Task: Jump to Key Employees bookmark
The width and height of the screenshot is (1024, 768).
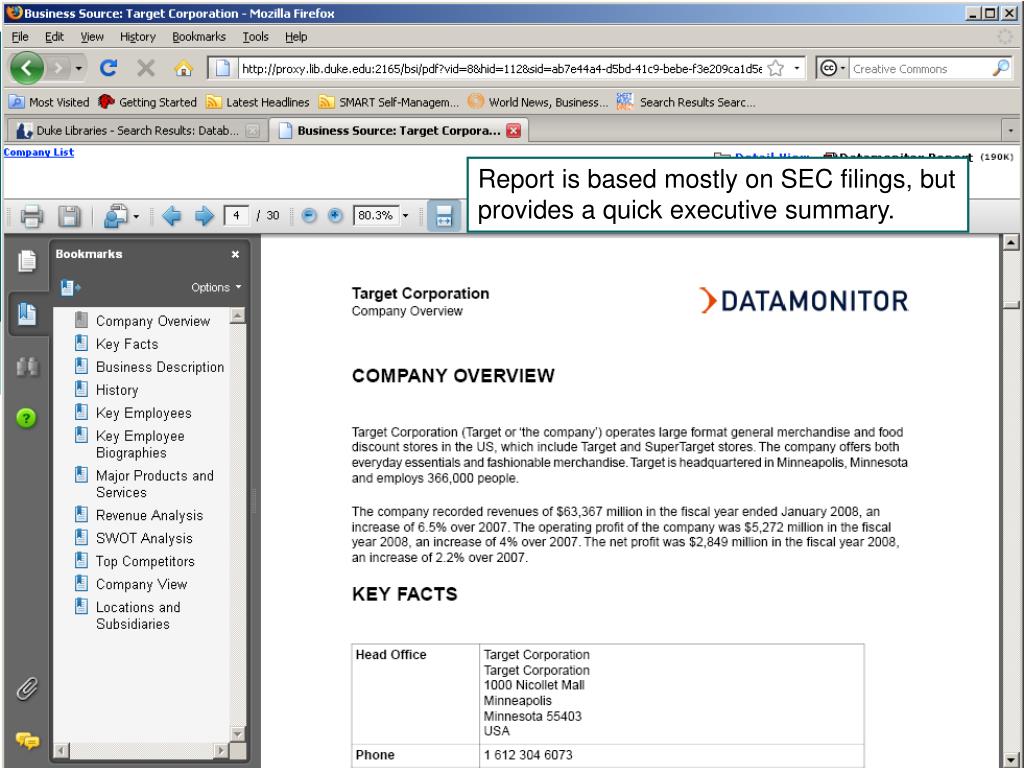Action: click(144, 413)
